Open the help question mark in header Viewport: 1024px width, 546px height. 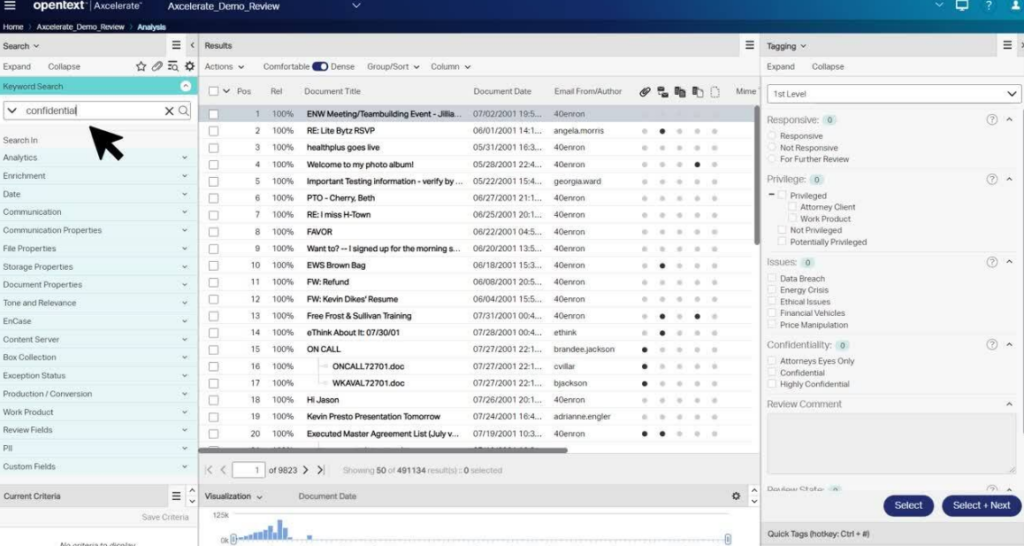989,6
